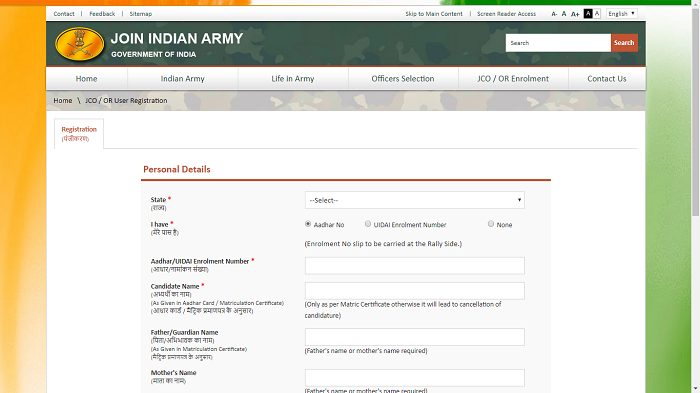Click the Personal Details heading

pyautogui.click(x=177, y=169)
